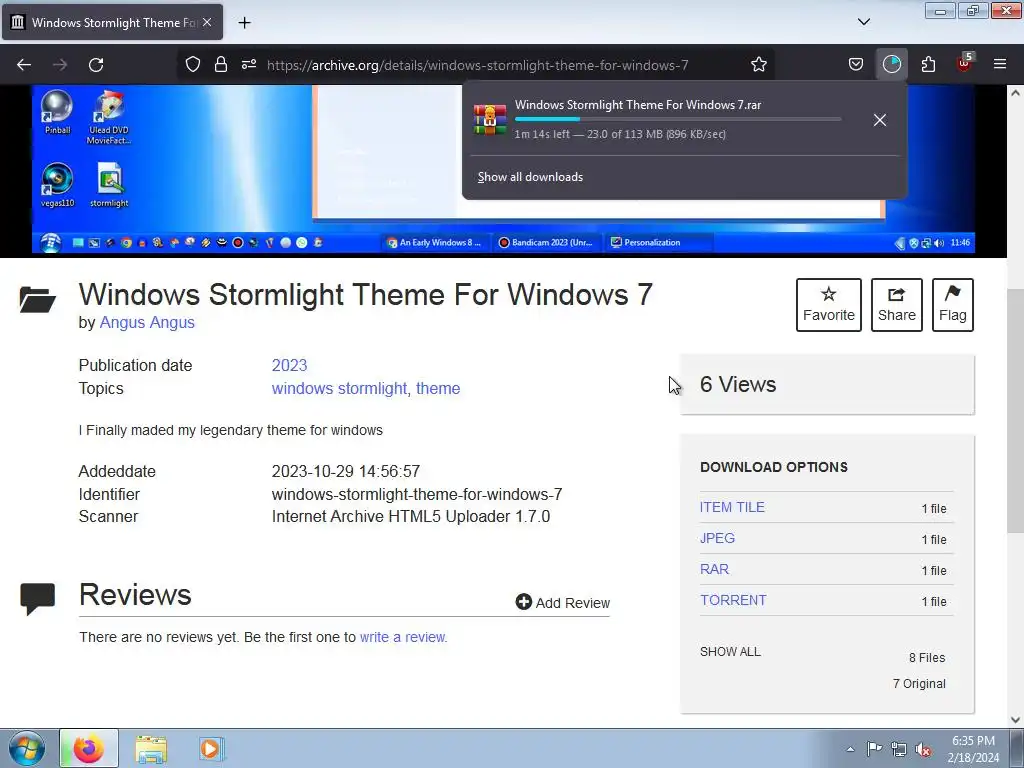Open the uBlock Origin extension icon

(x=965, y=63)
